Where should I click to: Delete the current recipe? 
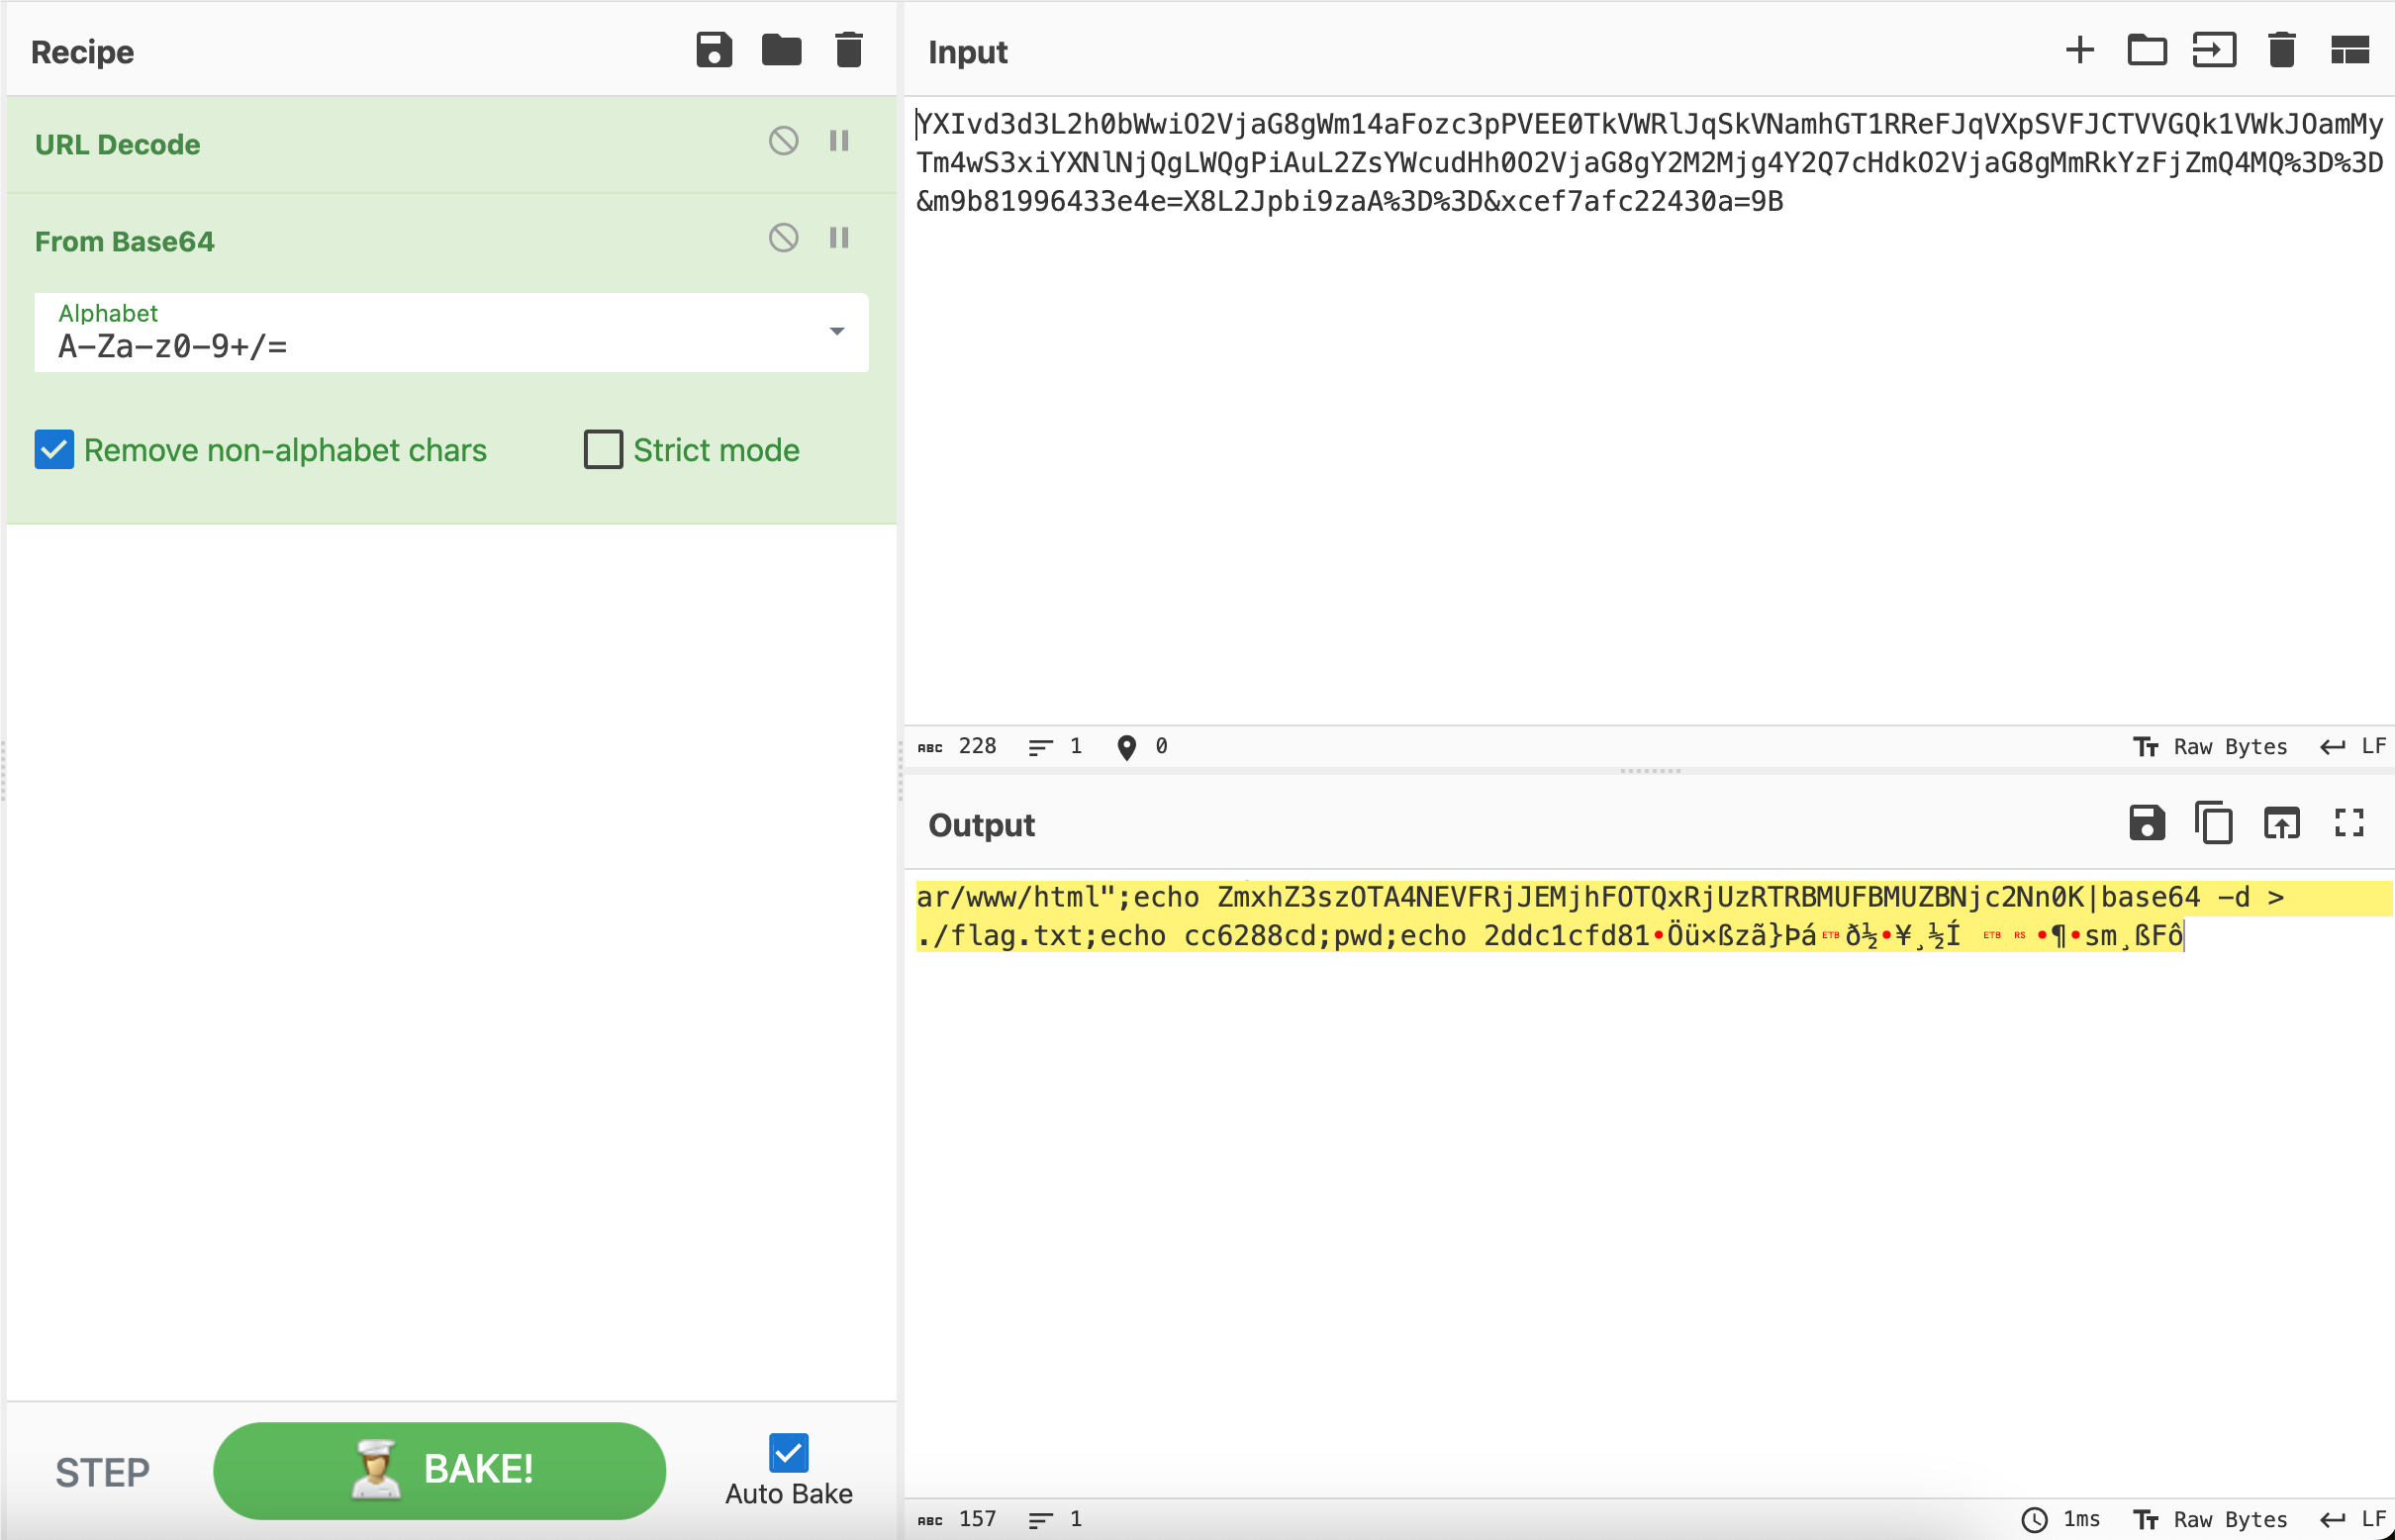click(848, 50)
